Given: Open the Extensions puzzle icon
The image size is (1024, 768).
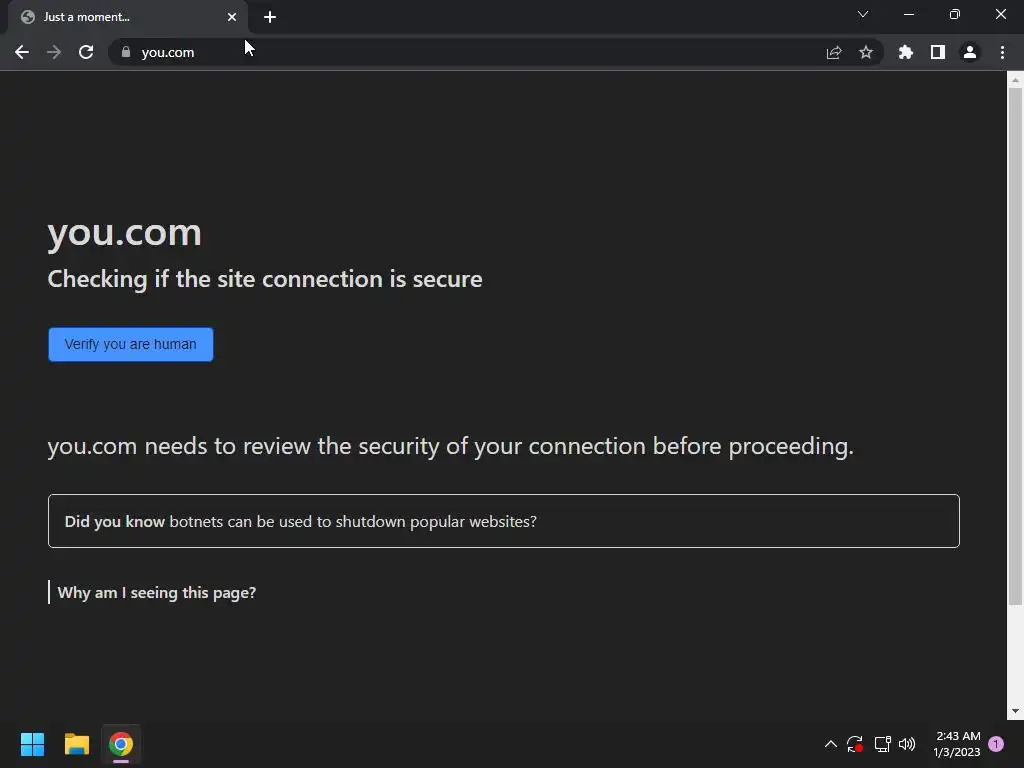Looking at the screenshot, I should coord(906,52).
